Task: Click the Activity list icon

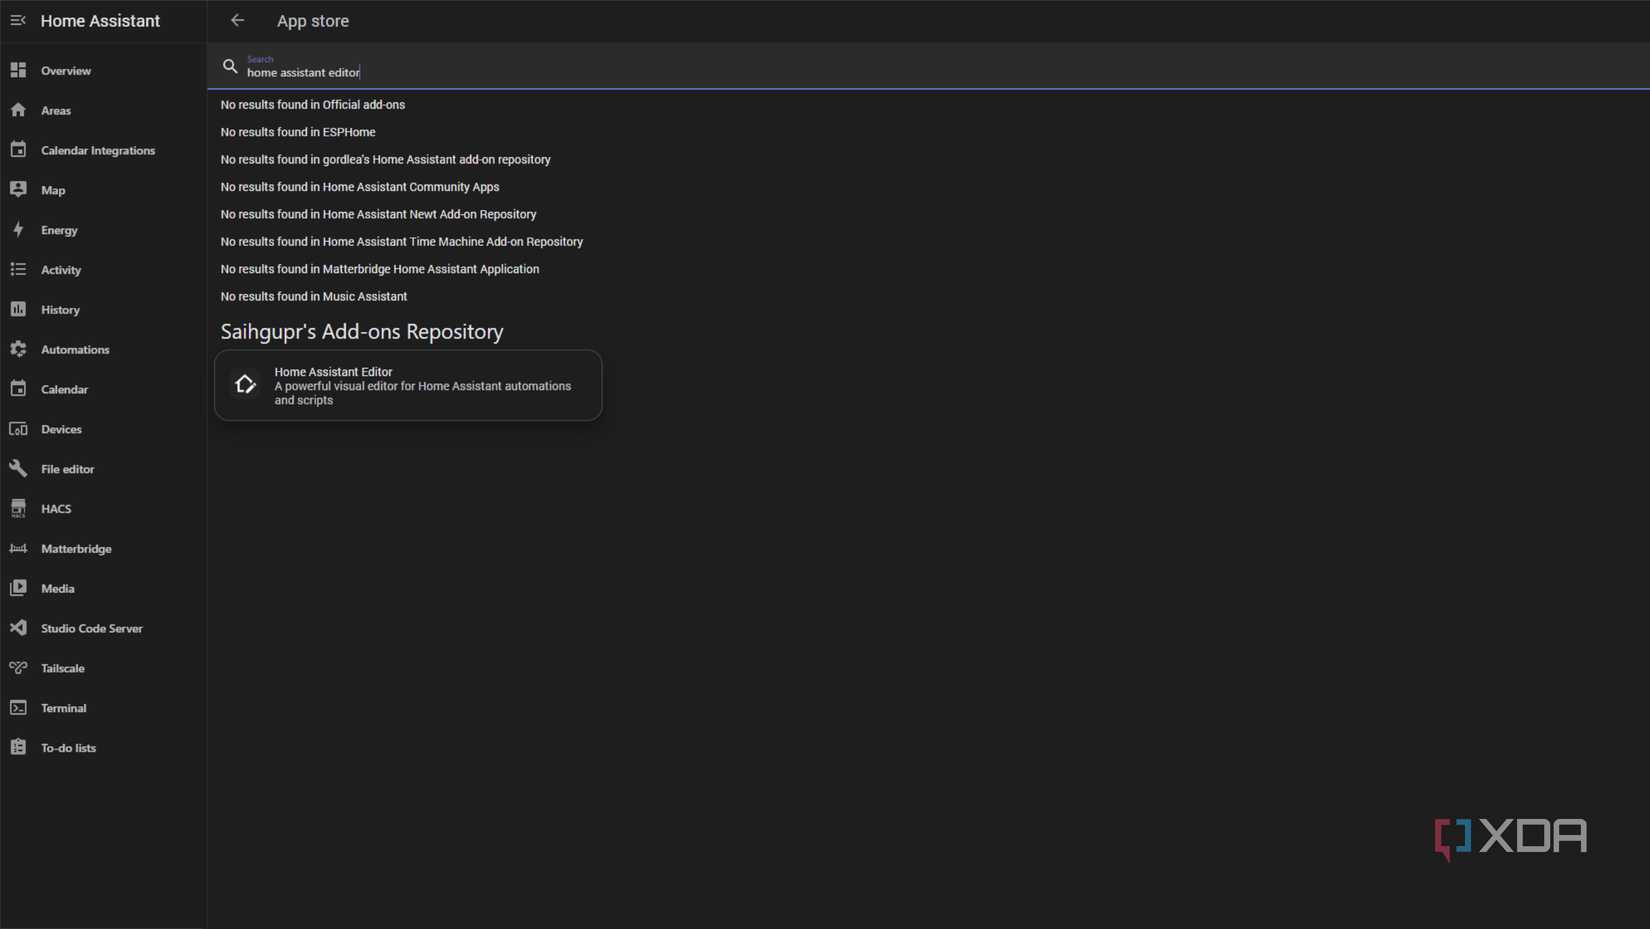Action: 18,270
